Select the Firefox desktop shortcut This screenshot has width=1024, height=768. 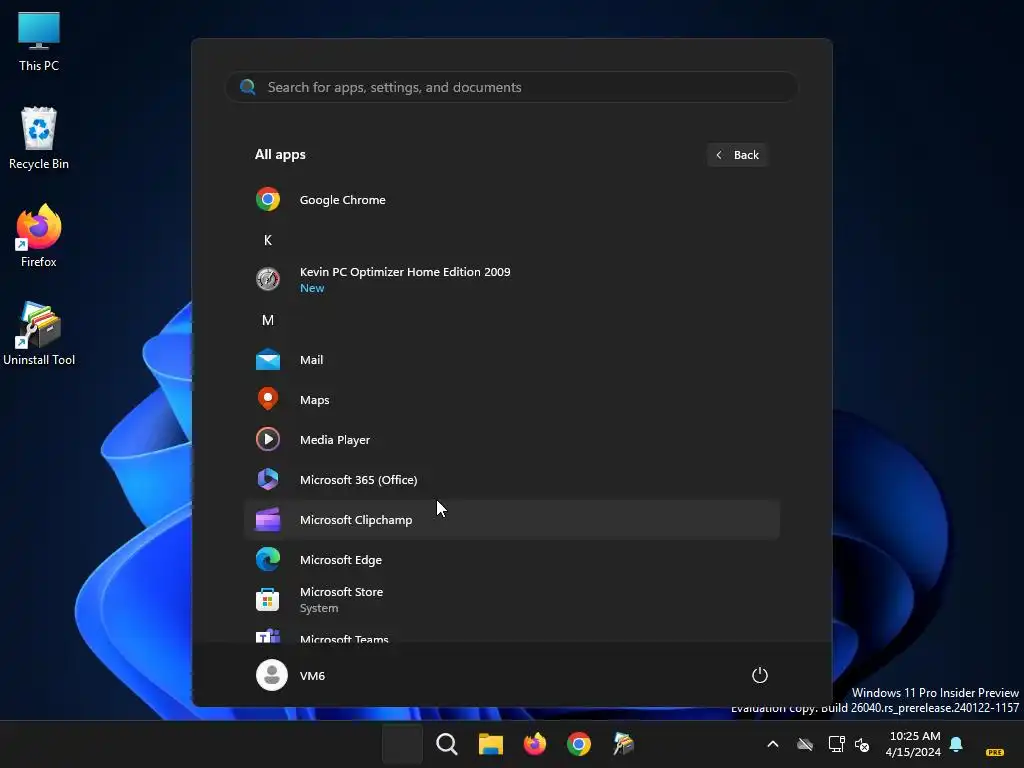[39, 236]
